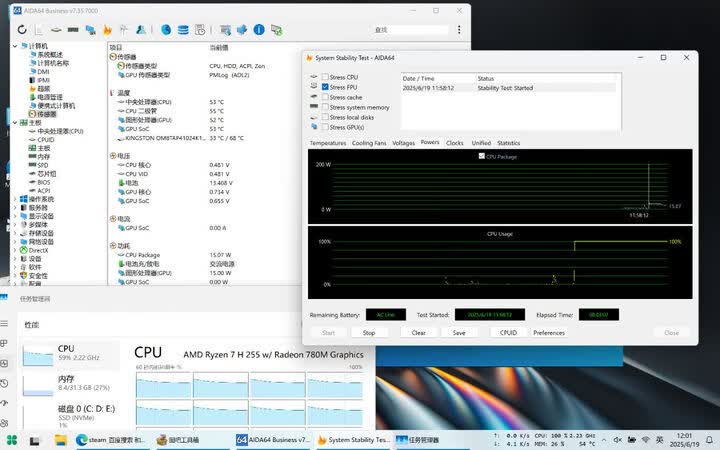Uncheck Stress FPU checkbox
Image resolution: width=720 pixels, height=450 pixels.
325,87
